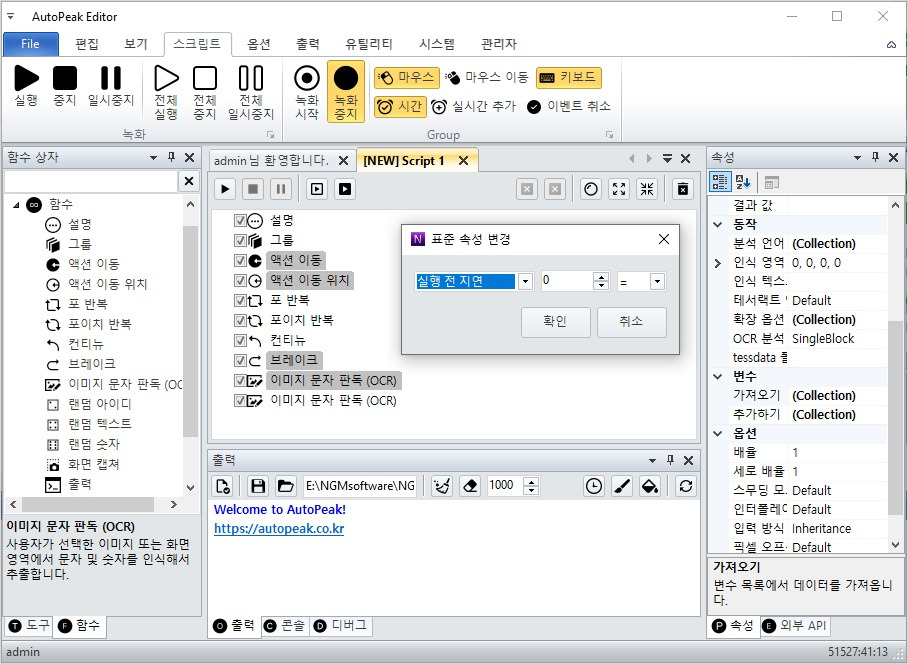This screenshot has height=664, width=908.
Task: Switch to the 옵션 ribbon tab
Action: tap(259, 44)
